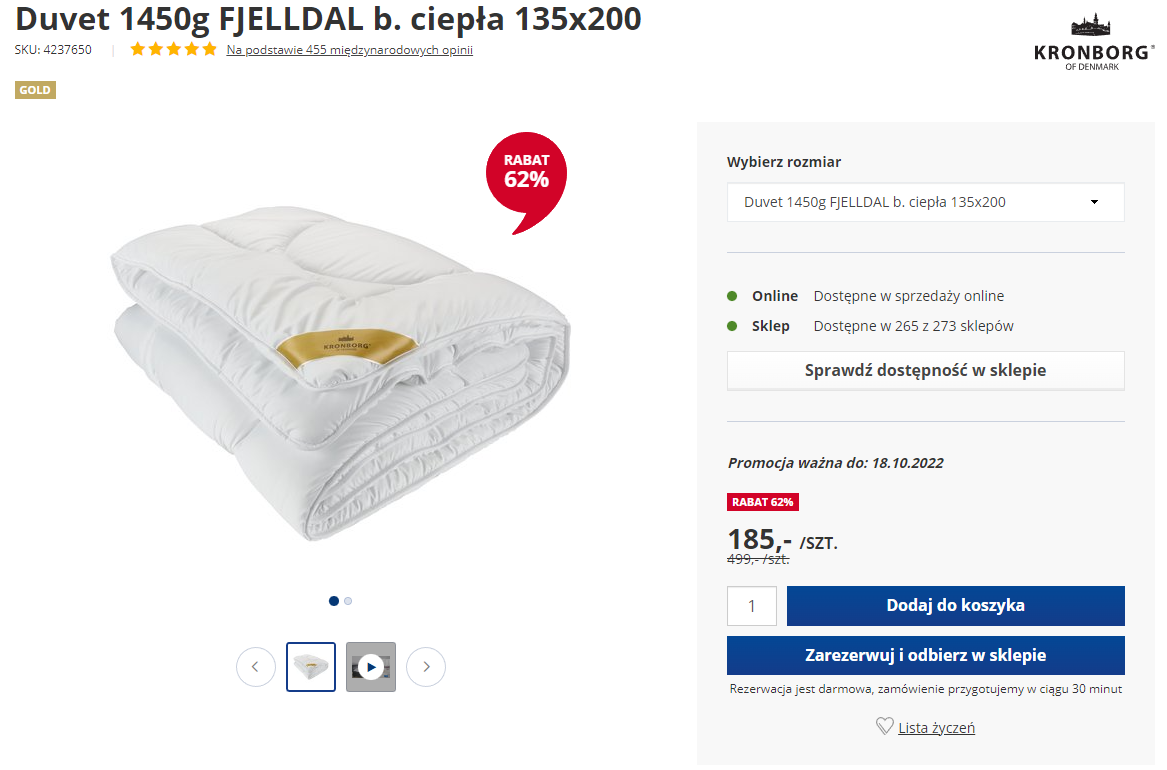Select second image carousel dot

[348, 601]
